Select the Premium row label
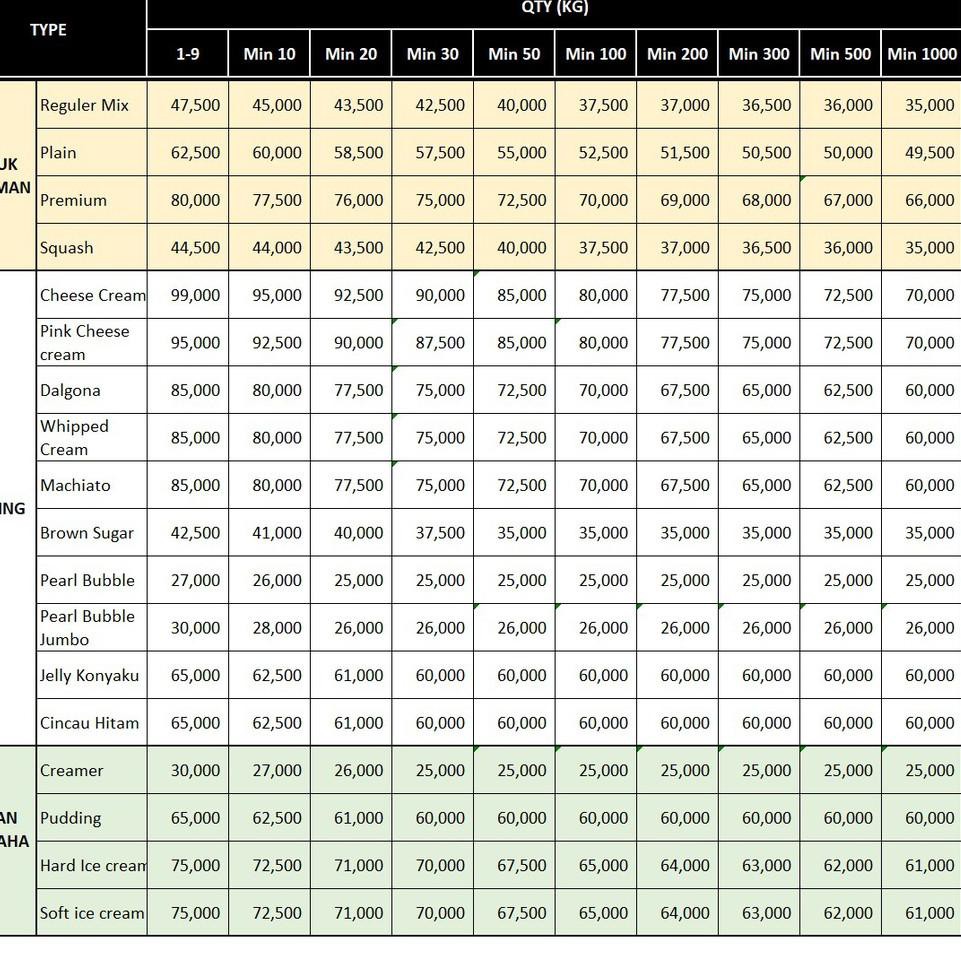The height and width of the screenshot is (961, 961). coord(92,200)
